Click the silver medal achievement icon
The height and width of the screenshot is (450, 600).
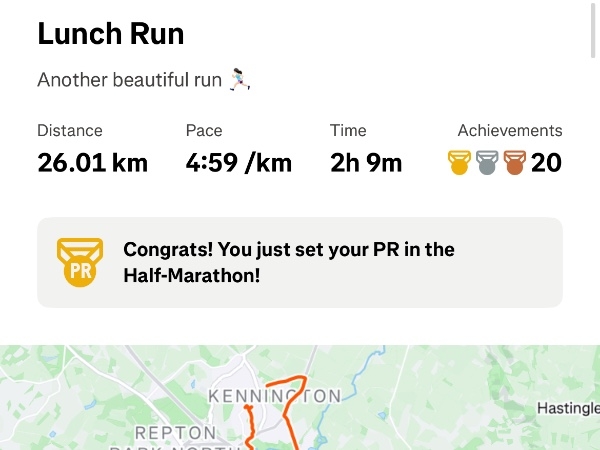[x=487, y=163]
